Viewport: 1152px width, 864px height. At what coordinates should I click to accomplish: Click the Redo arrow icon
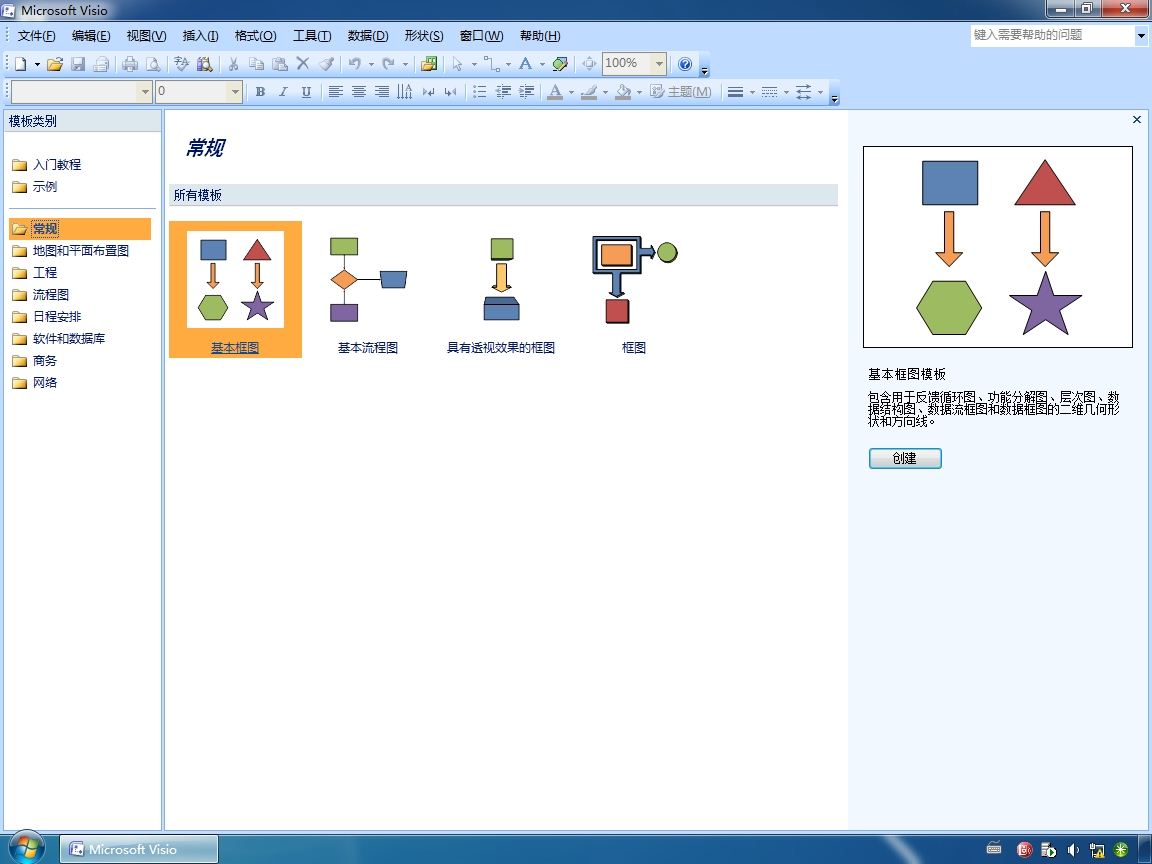(x=389, y=64)
